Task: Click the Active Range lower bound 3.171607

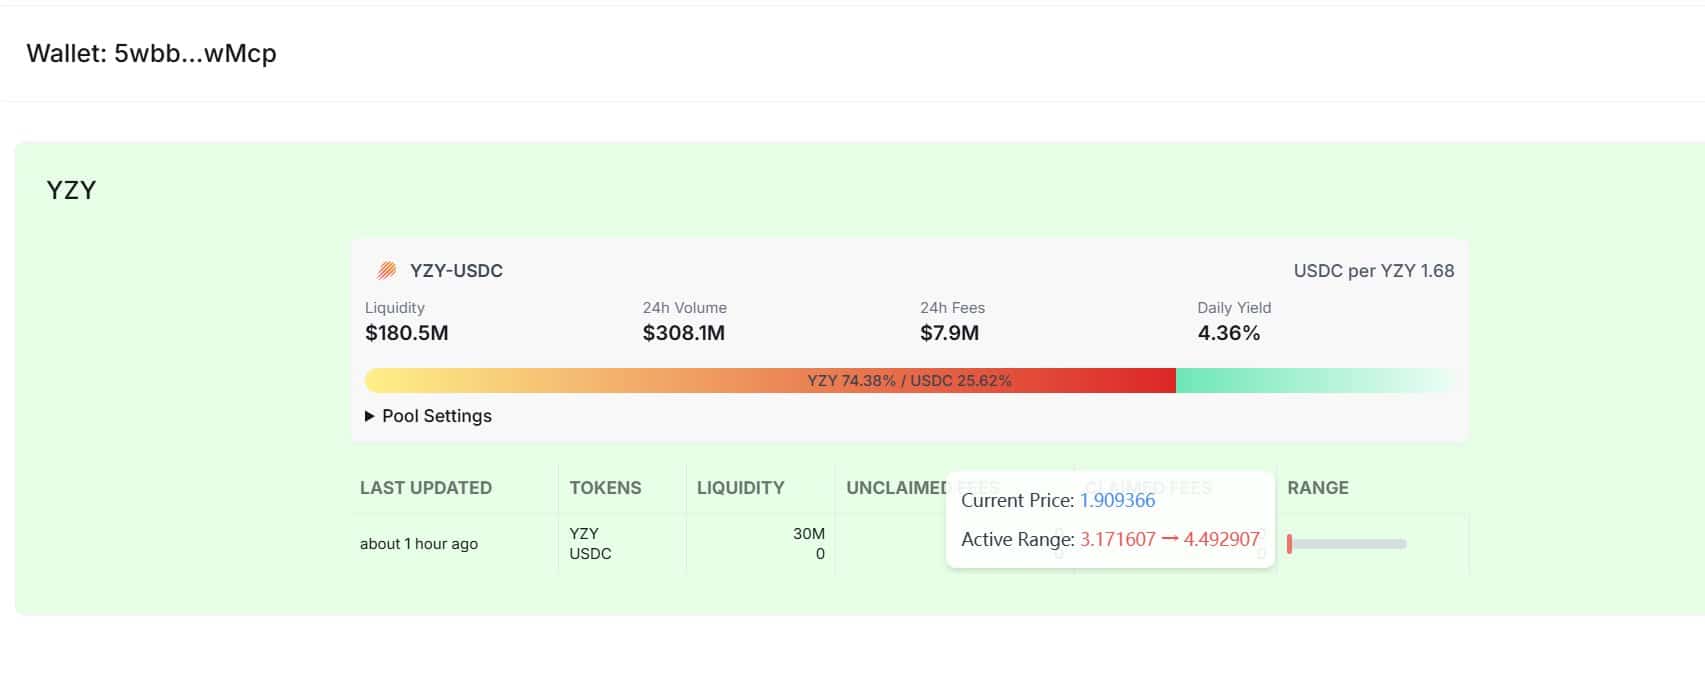Action: point(1117,540)
